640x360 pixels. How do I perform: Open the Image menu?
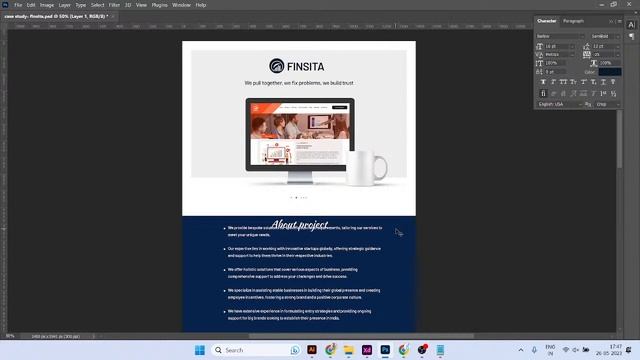click(47, 5)
